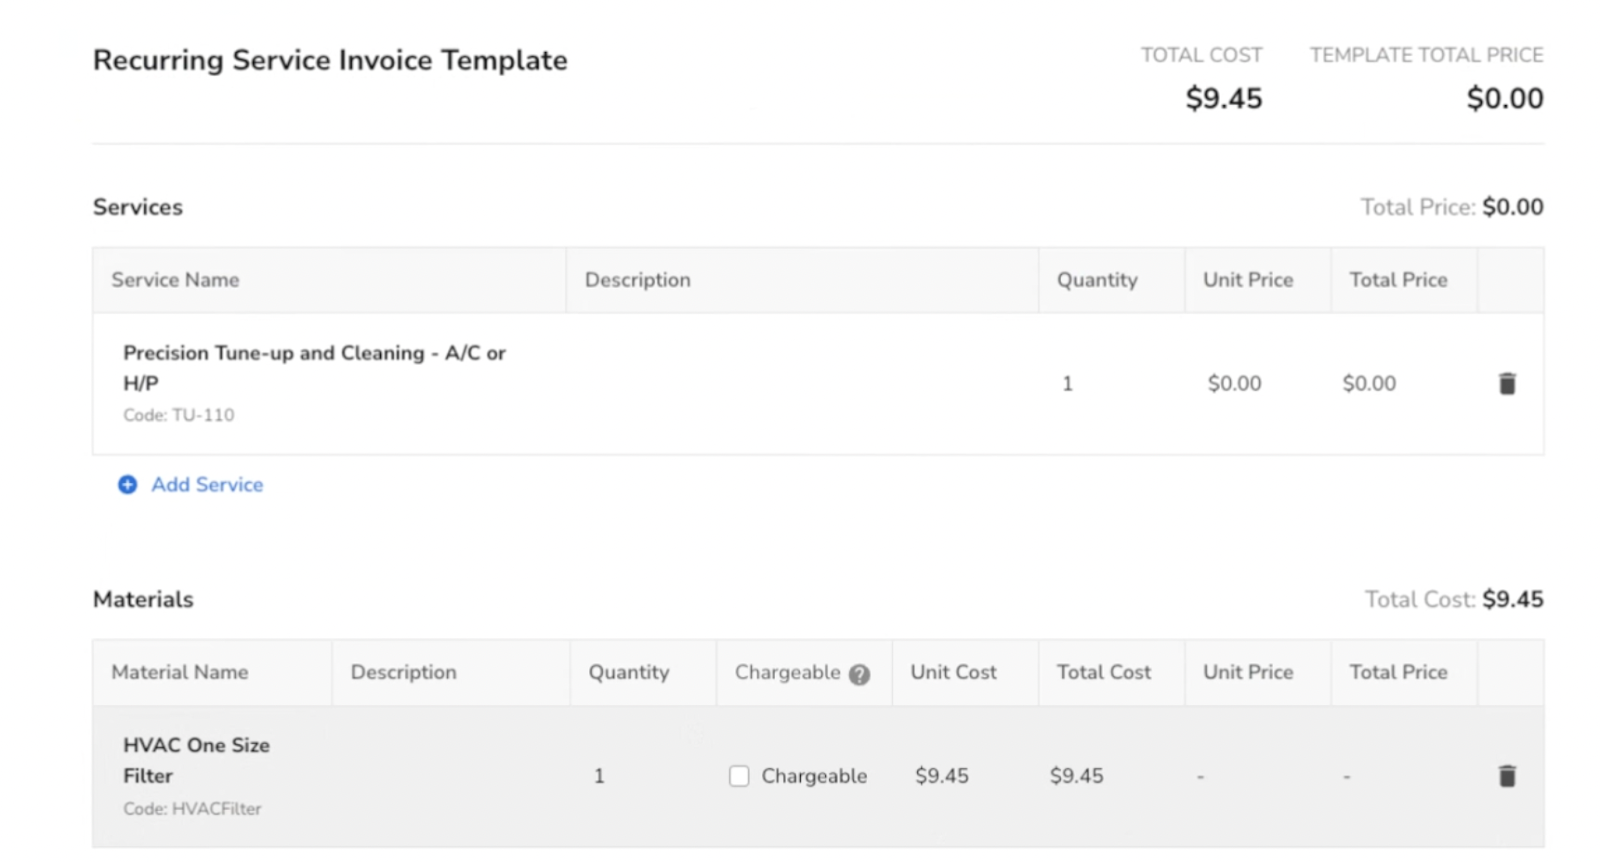Delete the Precision Tune-up service row
The height and width of the screenshot is (862, 1600).
pos(1507,383)
